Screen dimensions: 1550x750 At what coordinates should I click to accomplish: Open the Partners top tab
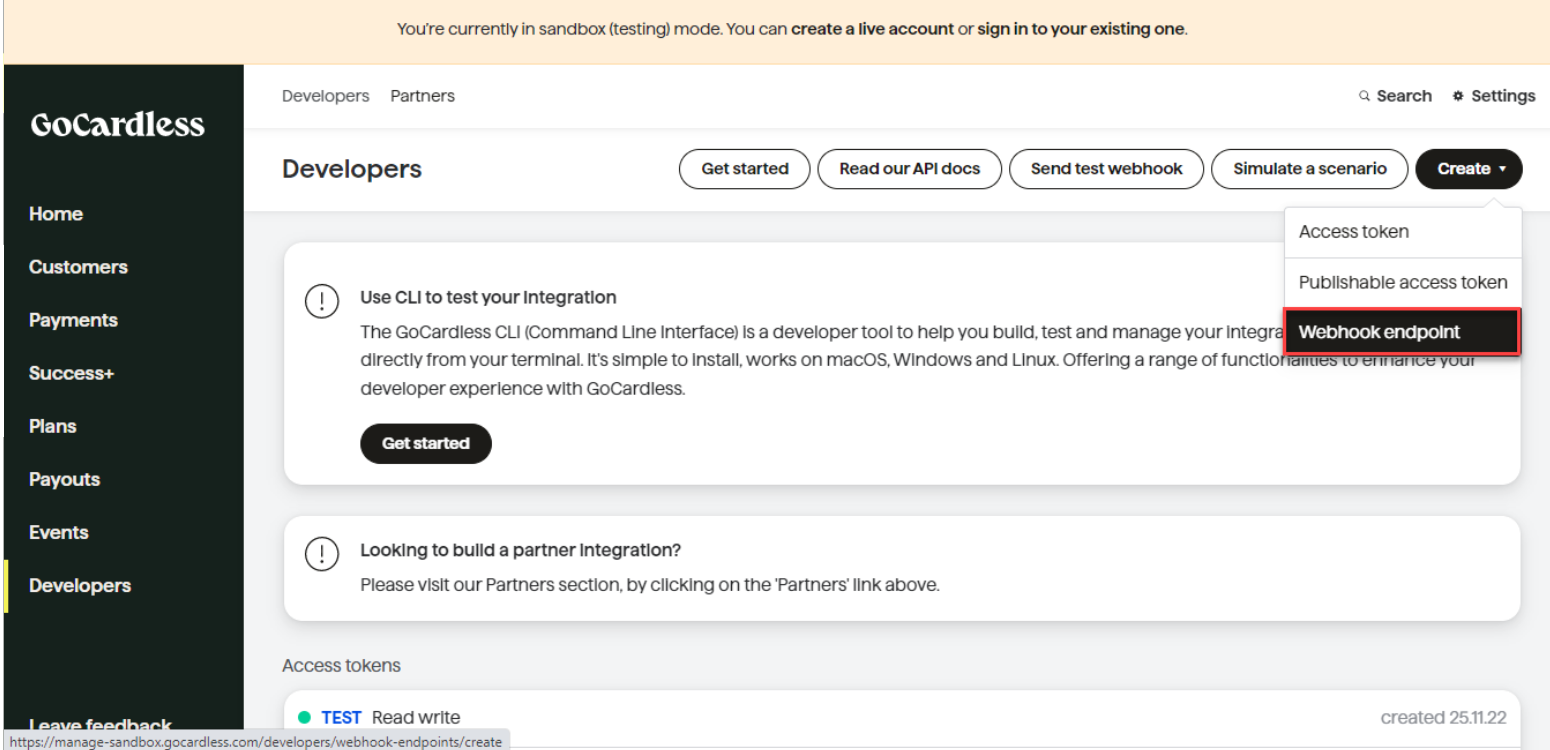(x=422, y=96)
